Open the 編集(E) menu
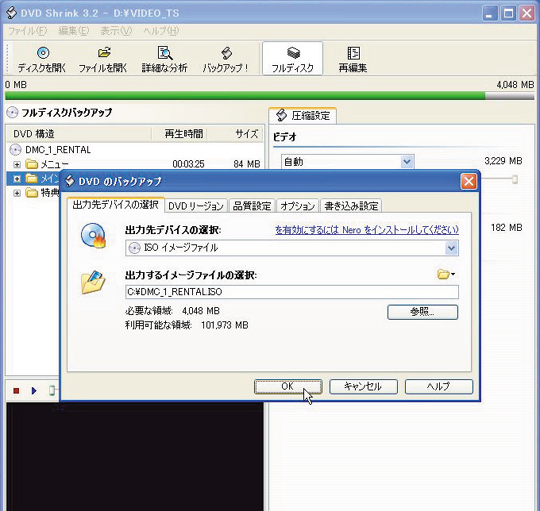 (74, 31)
